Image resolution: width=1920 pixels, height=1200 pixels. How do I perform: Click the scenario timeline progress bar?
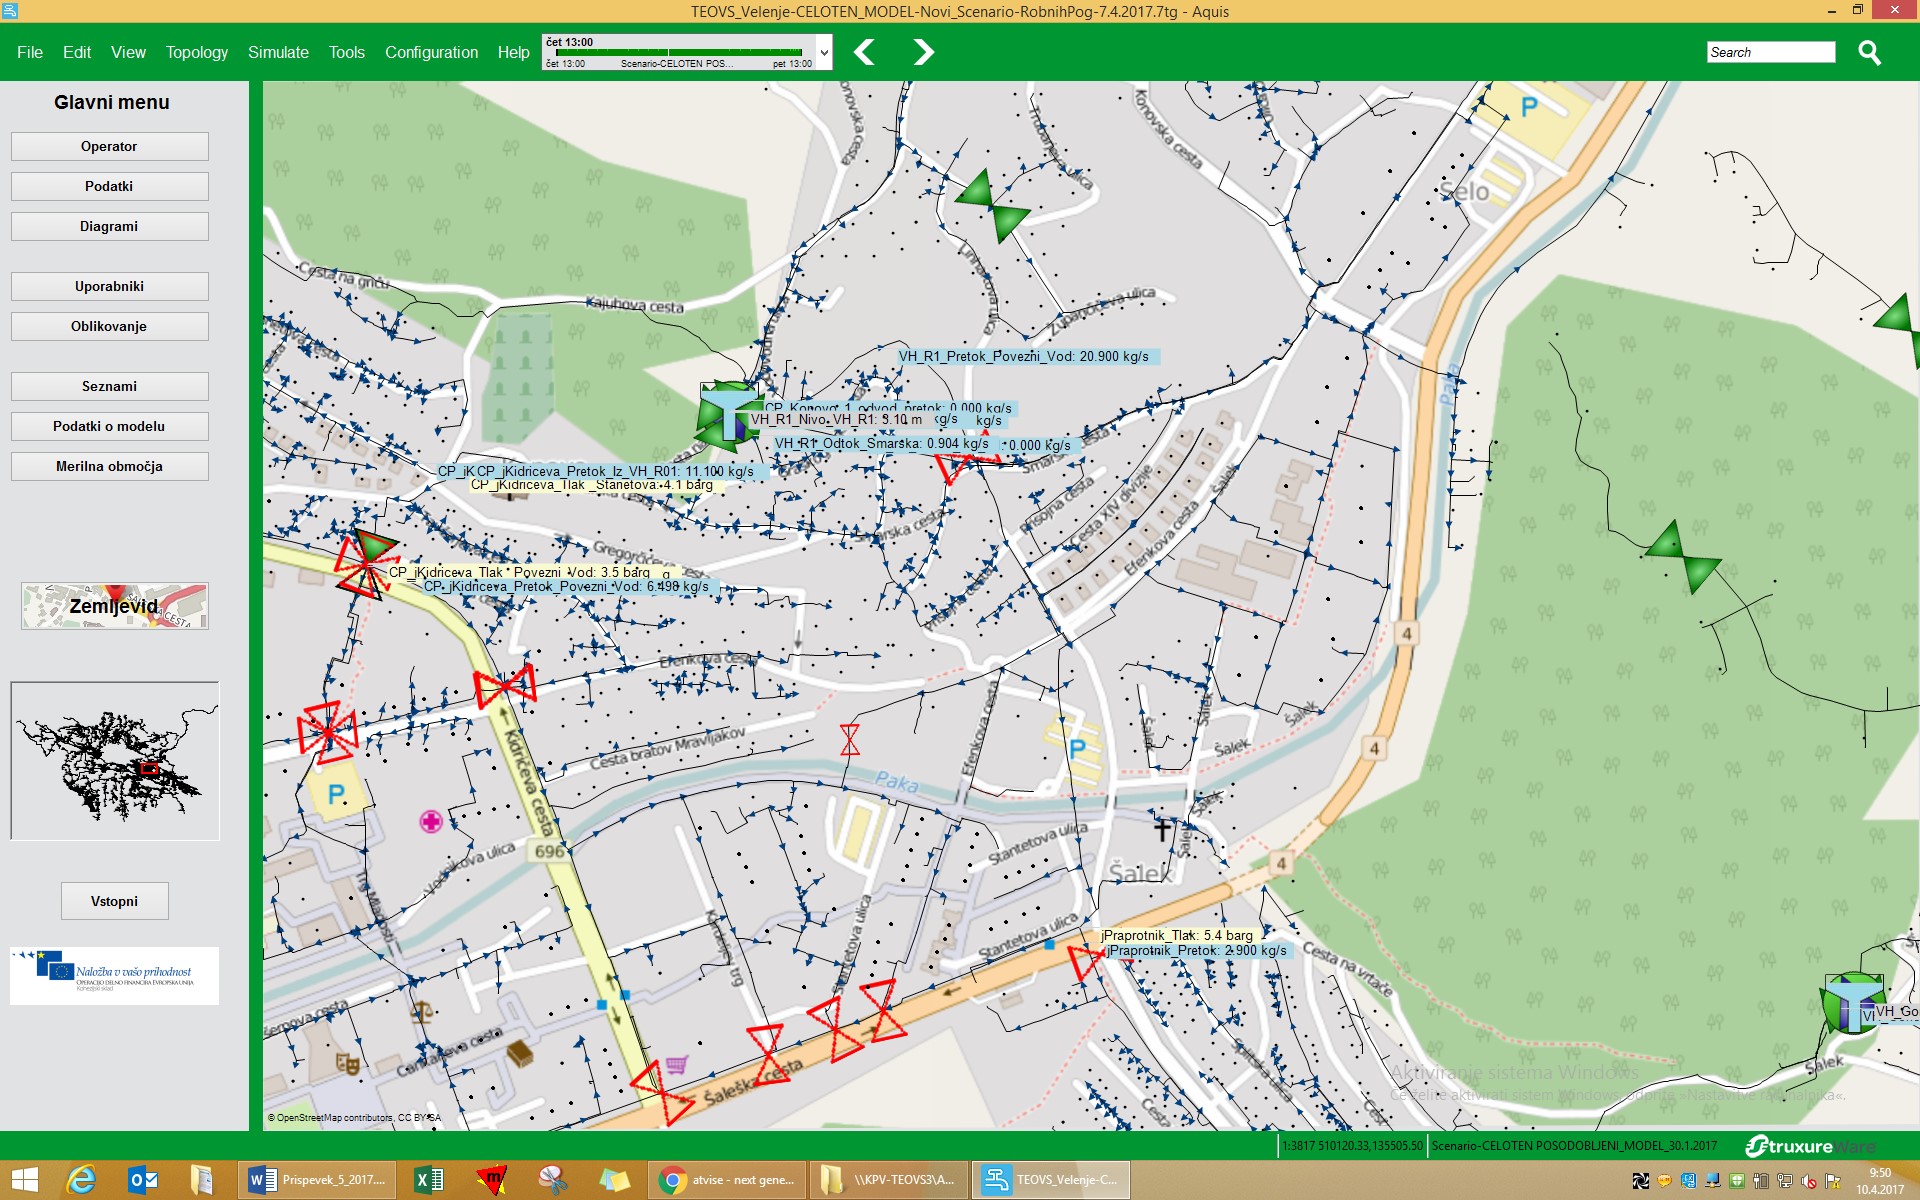tap(680, 52)
